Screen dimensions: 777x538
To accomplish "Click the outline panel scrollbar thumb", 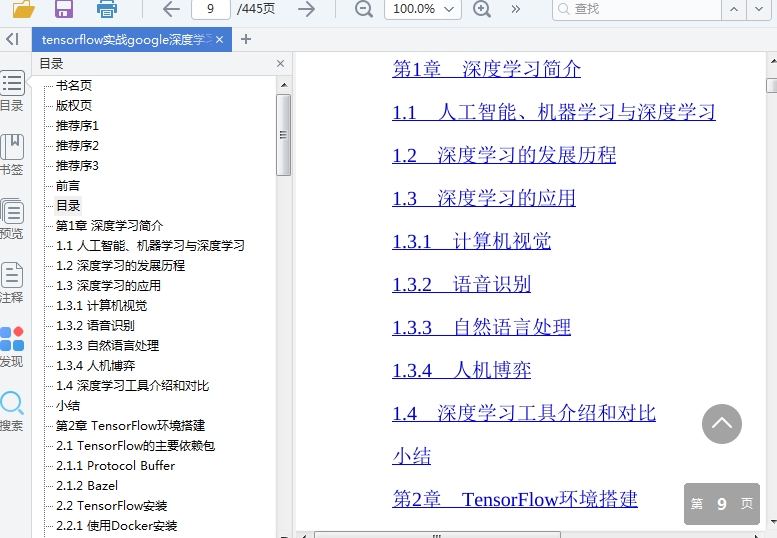I will tap(284, 135).
